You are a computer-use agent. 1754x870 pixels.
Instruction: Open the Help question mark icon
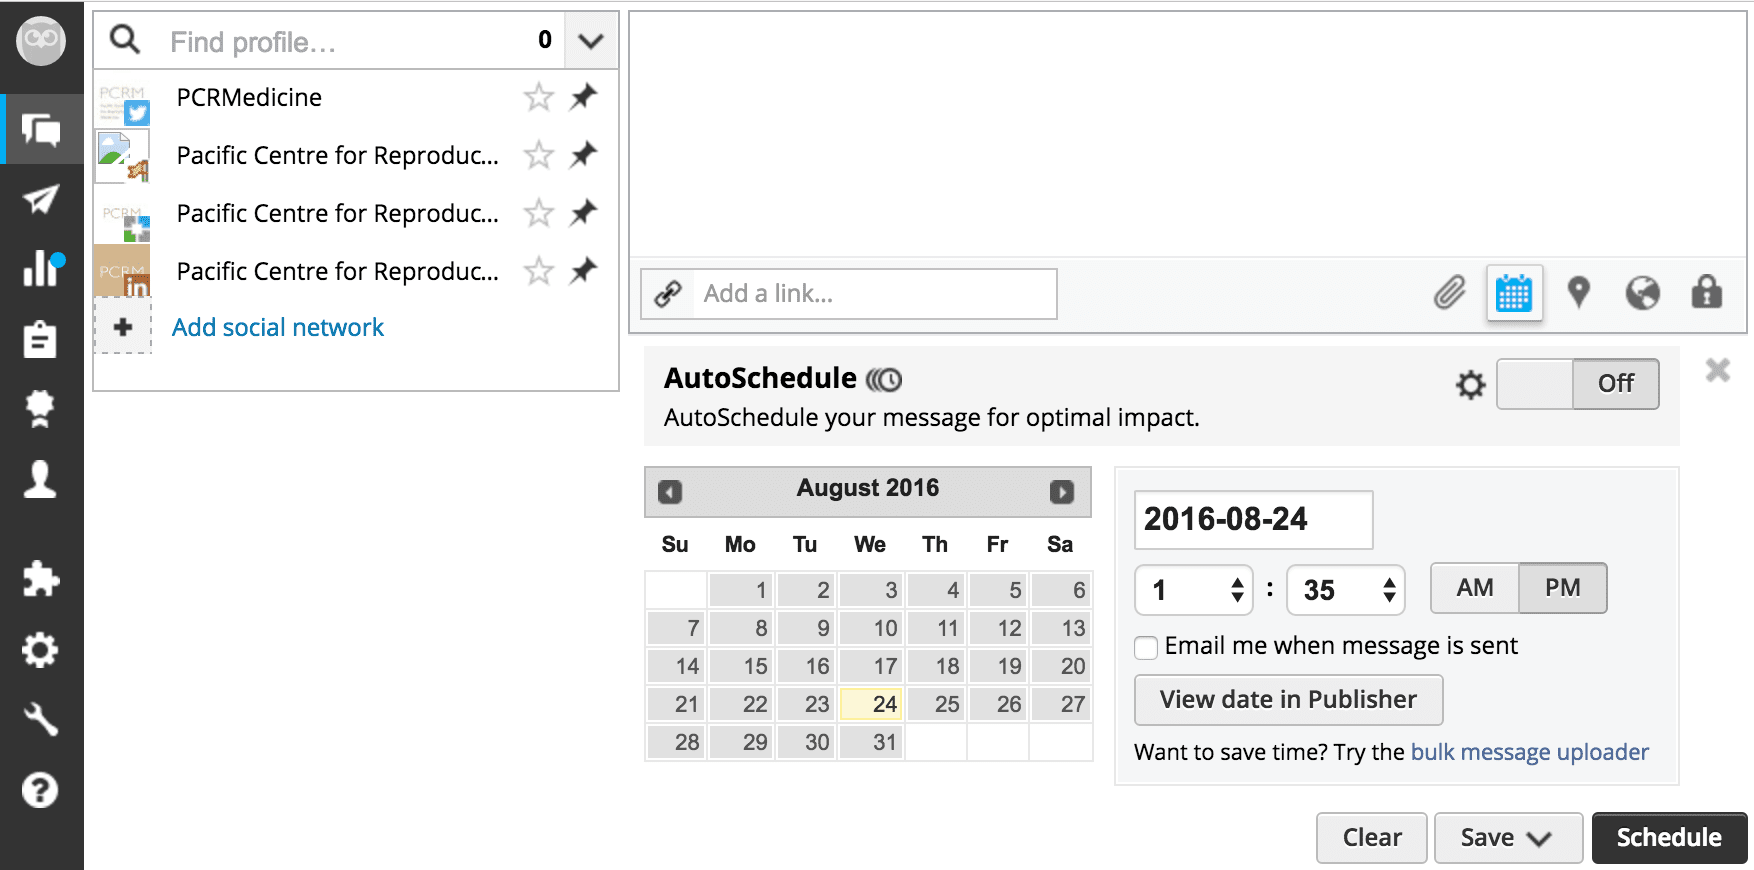point(40,790)
